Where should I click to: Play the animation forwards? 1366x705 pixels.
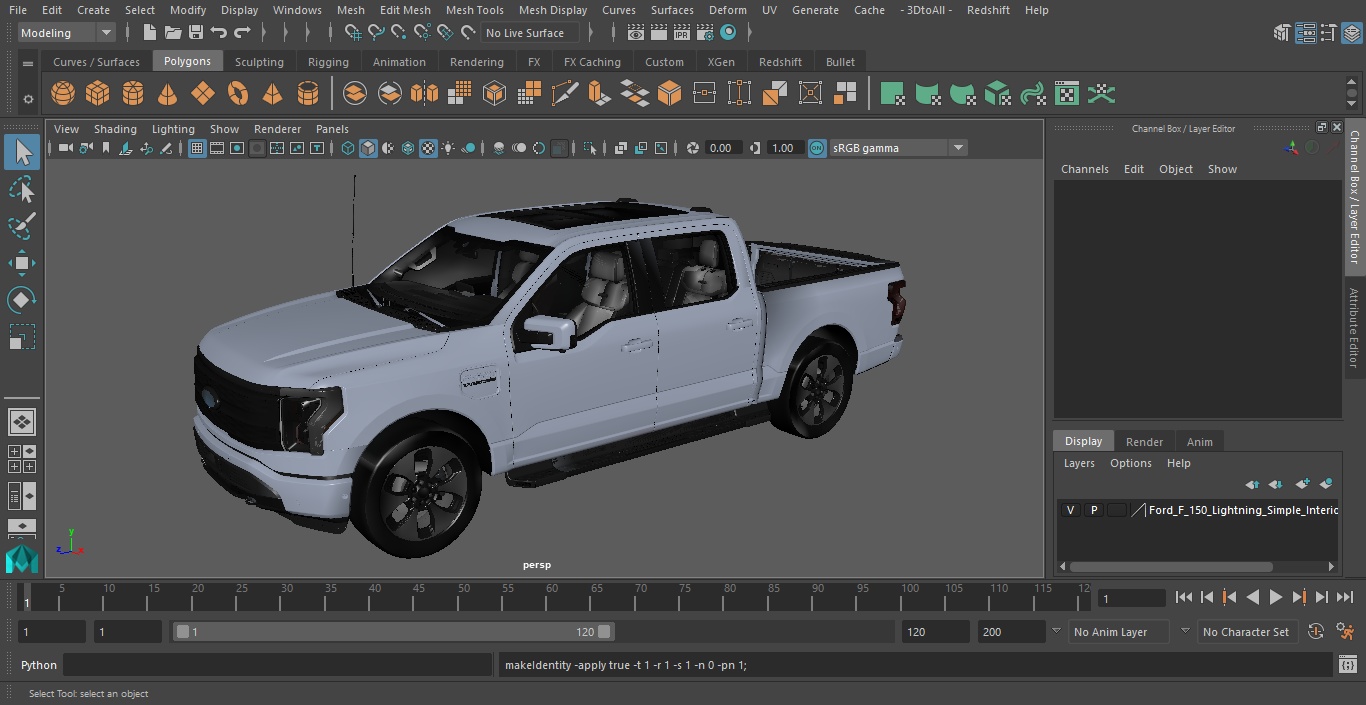[1275, 597]
